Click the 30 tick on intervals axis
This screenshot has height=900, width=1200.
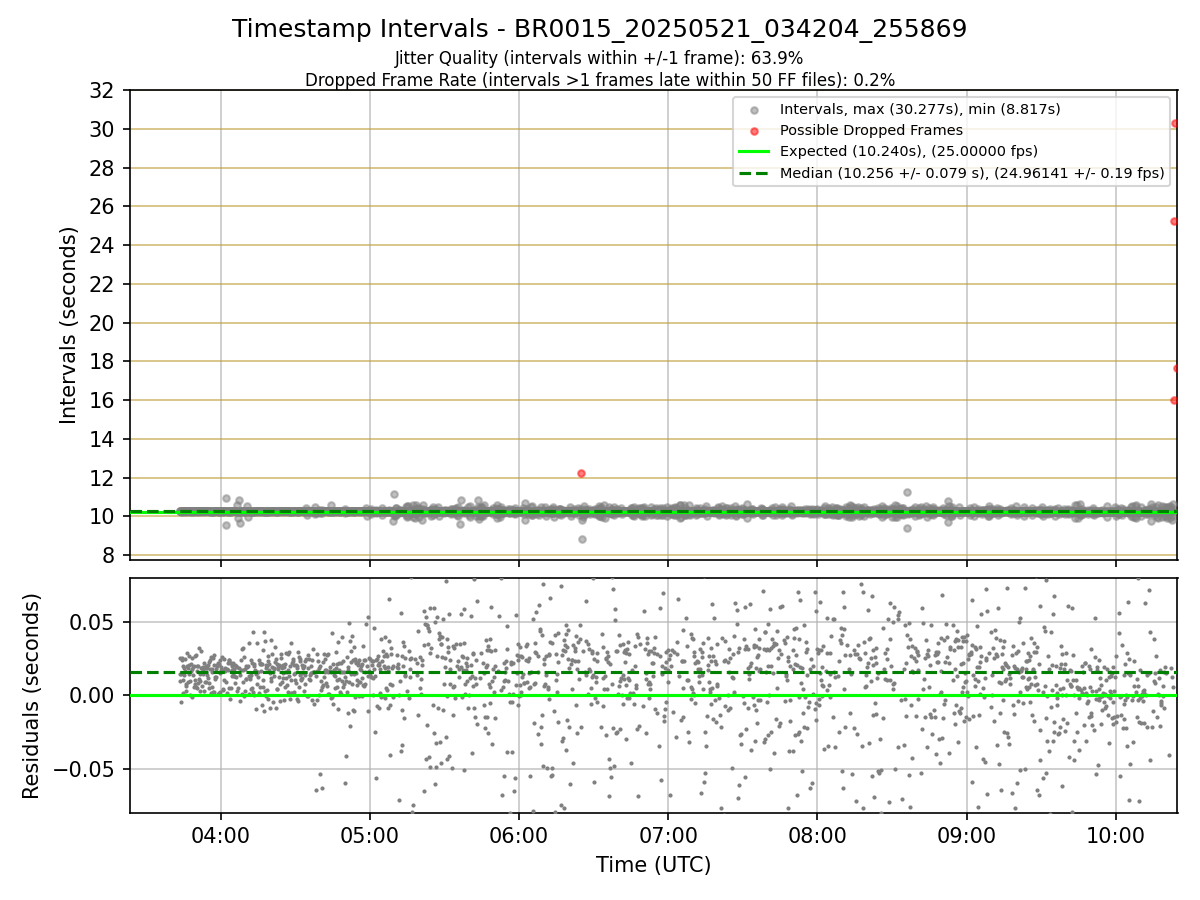point(101,129)
